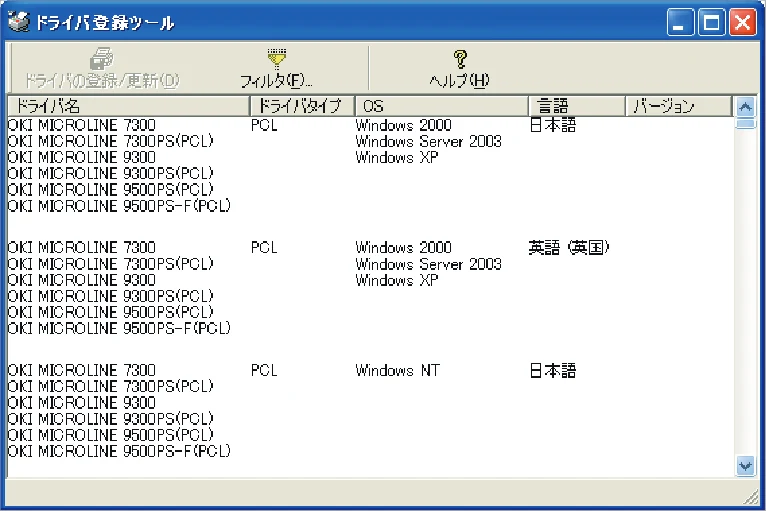
Task: Select OKI MICROLINE 9300 in the first group
Action: [x=82, y=157]
